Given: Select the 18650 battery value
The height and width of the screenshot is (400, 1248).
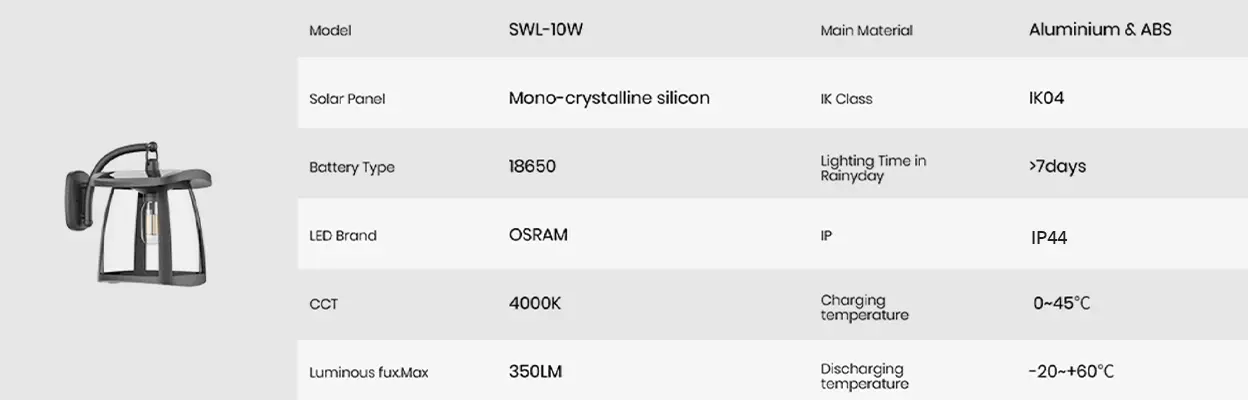Looking at the screenshot, I should [x=532, y=166].
